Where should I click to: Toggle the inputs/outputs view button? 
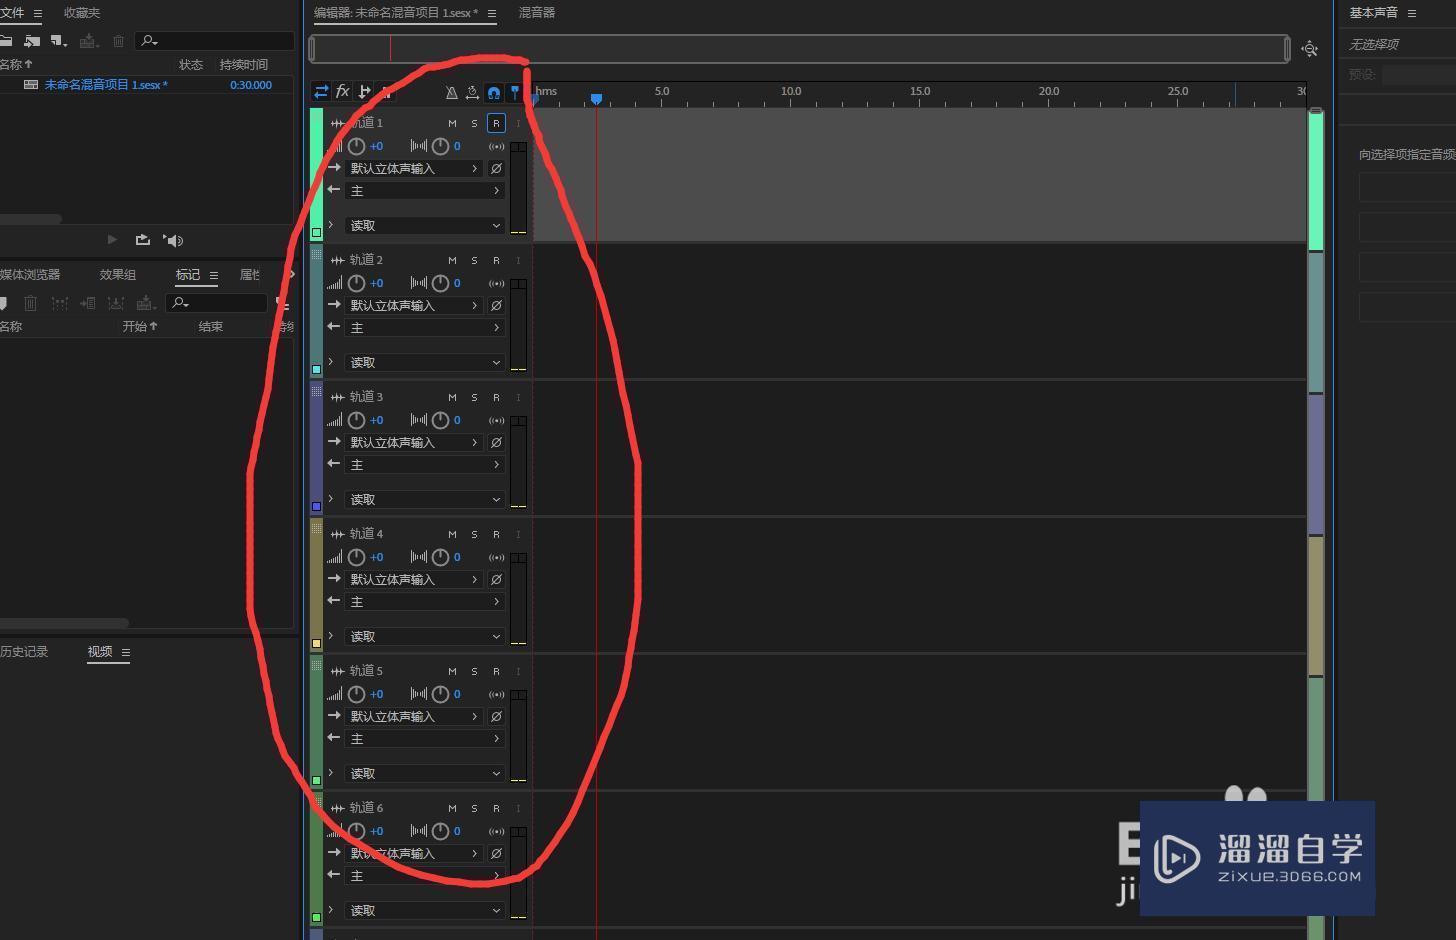coord(321,92)
